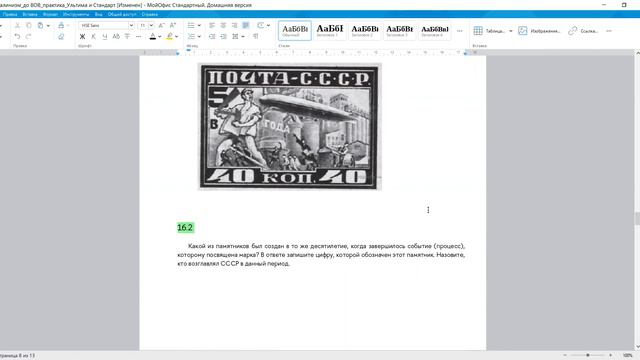
Task: Click the clear formatting eraser icon
Action: point(61,36)
